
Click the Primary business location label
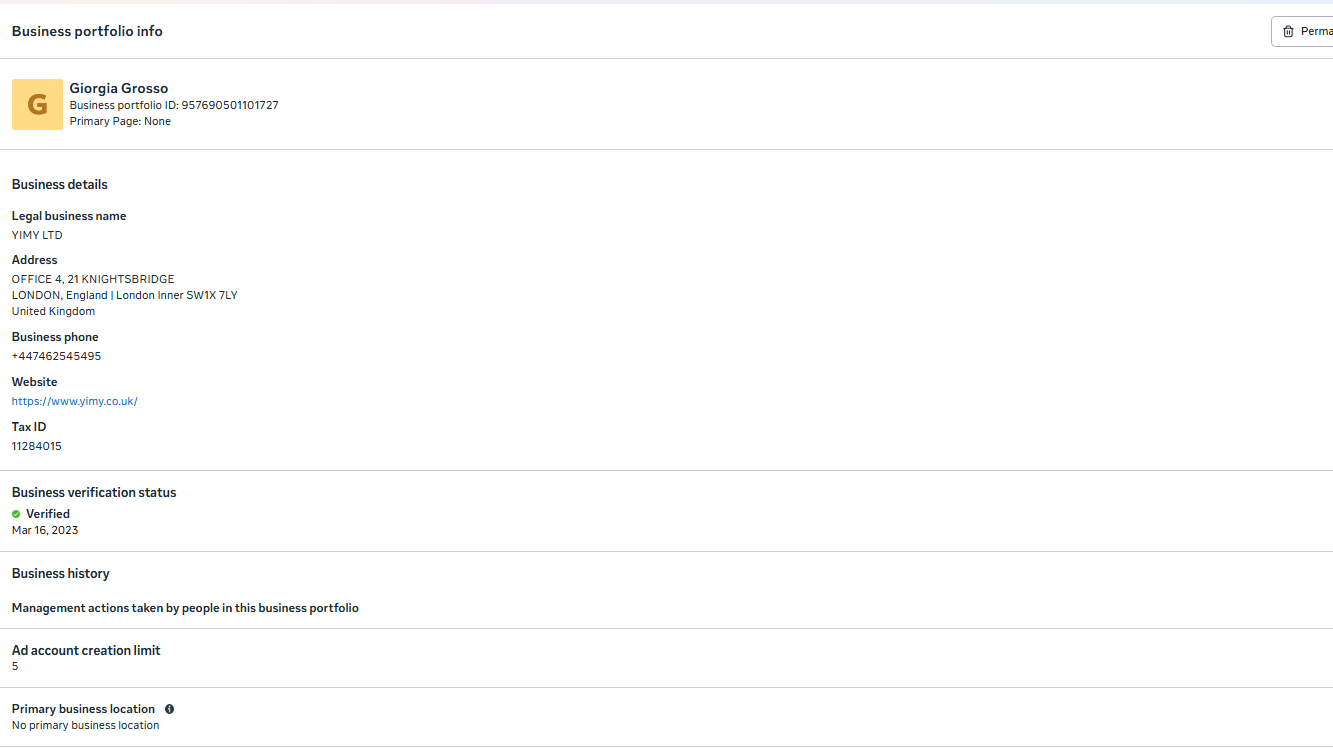pyautogui.click(x=84, y=709)
